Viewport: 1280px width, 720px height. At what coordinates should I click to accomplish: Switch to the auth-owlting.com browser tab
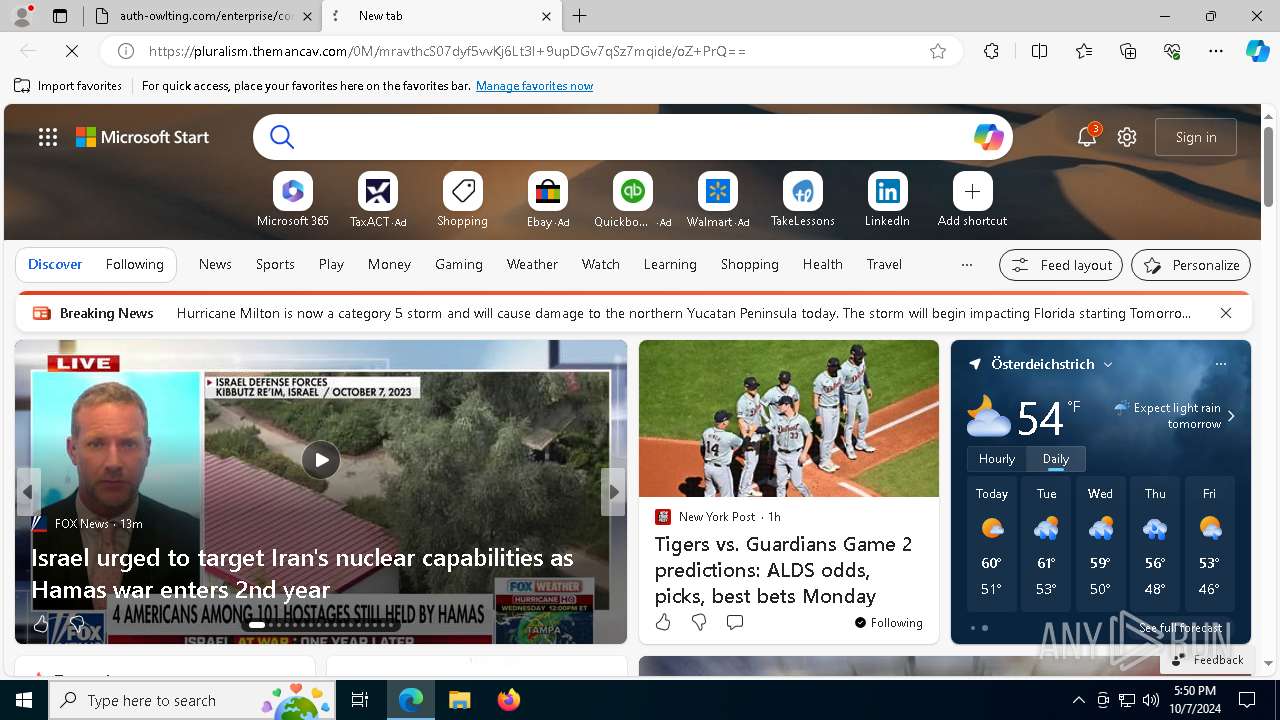click(203, 16)
